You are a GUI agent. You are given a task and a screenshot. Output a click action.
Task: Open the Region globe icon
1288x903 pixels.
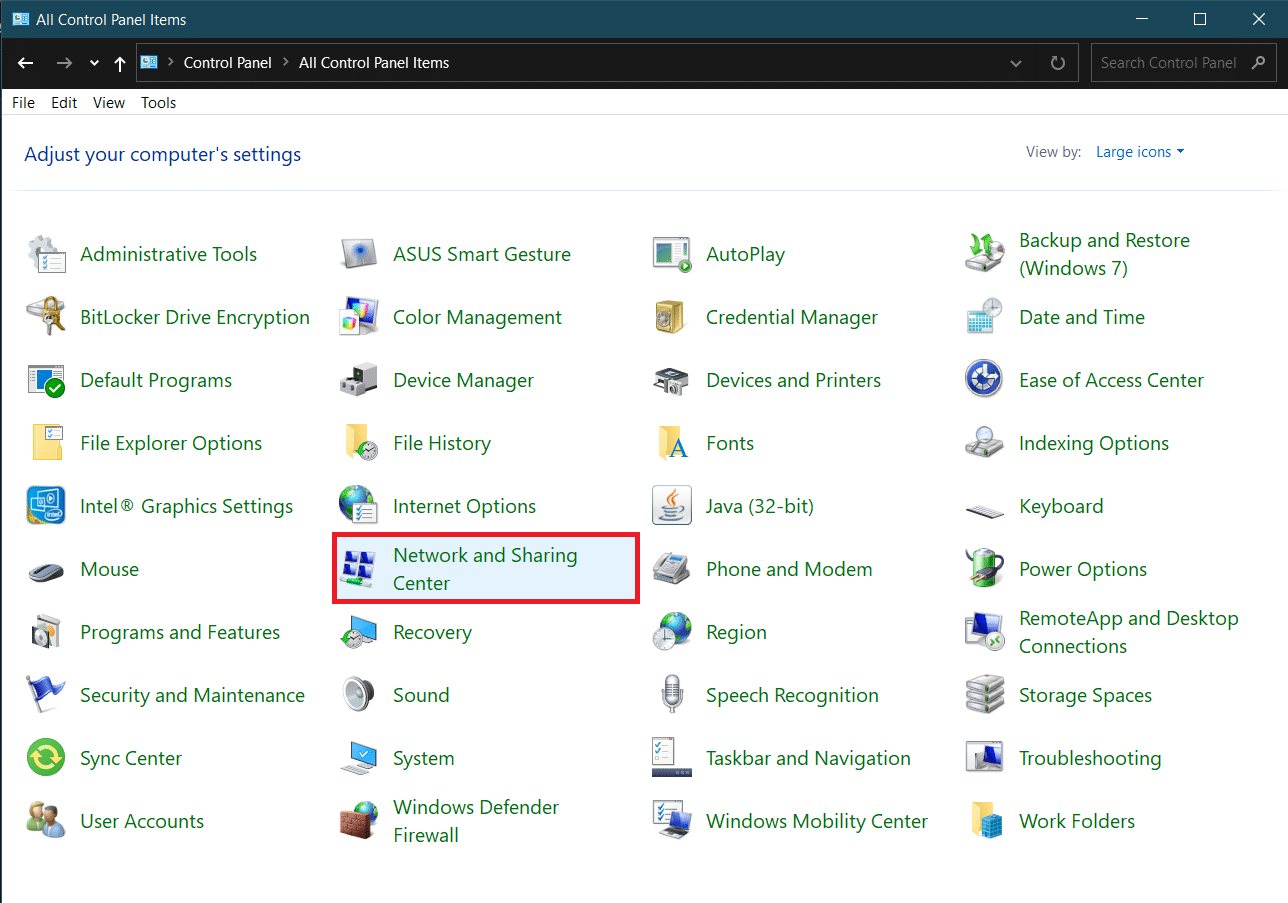click(672, 632)
